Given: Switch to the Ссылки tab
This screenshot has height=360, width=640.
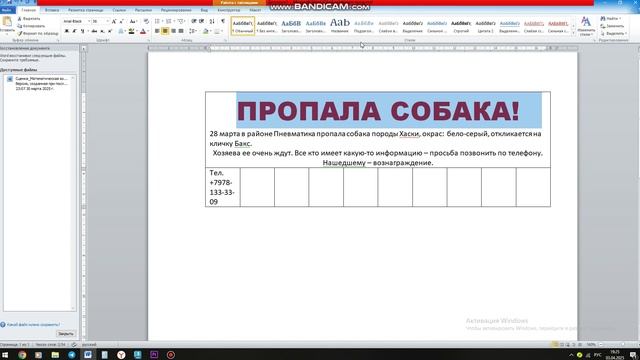Looking at the screenshot, I should click(119, 10).
